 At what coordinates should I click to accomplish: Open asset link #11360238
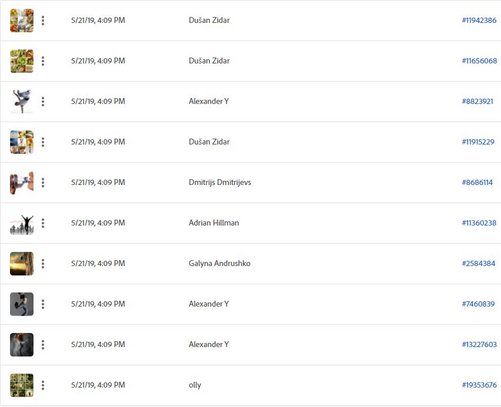[x=479, y=223]
